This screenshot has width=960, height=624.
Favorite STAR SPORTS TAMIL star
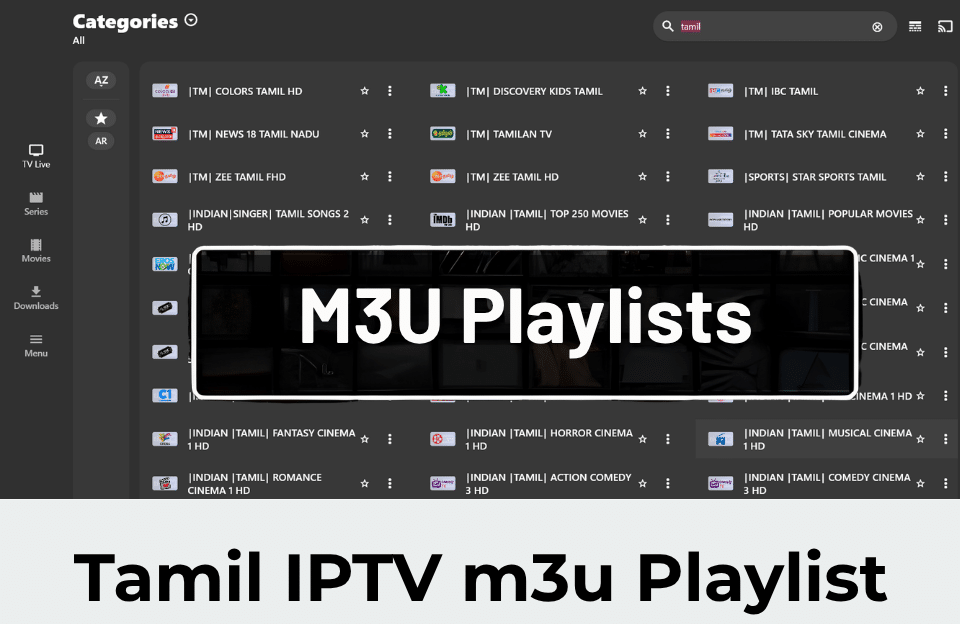tap(920, 176)
